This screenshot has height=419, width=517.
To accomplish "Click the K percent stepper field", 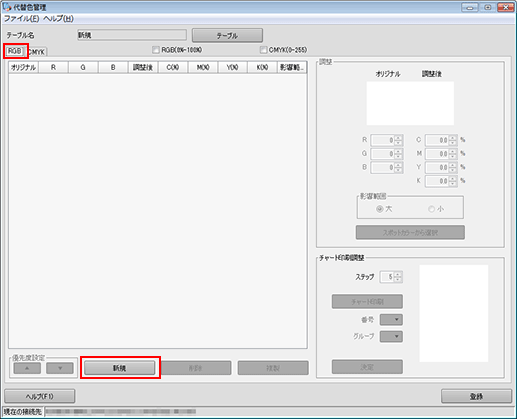I will tap(441, 181).
